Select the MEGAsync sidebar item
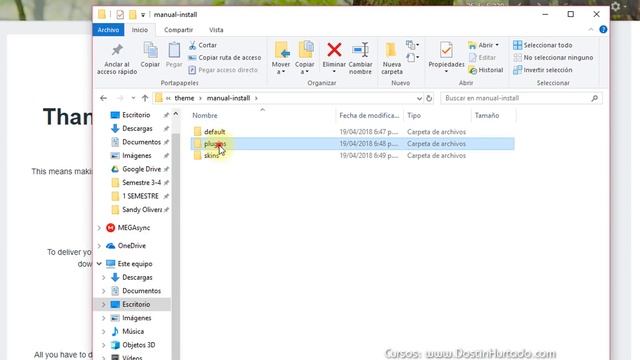 [133, 228]
